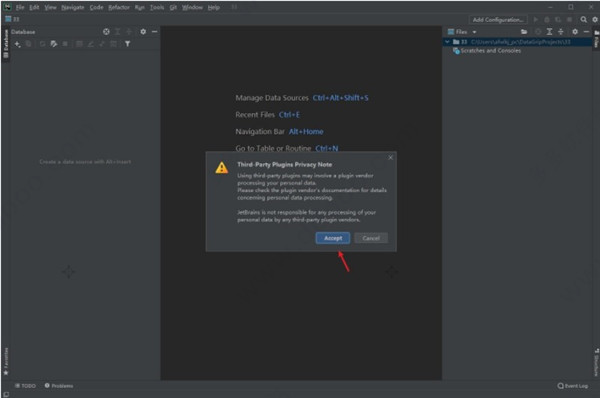
Task: Click the Filter funnel icon in Database toolbar
Action: pos(127,44)
